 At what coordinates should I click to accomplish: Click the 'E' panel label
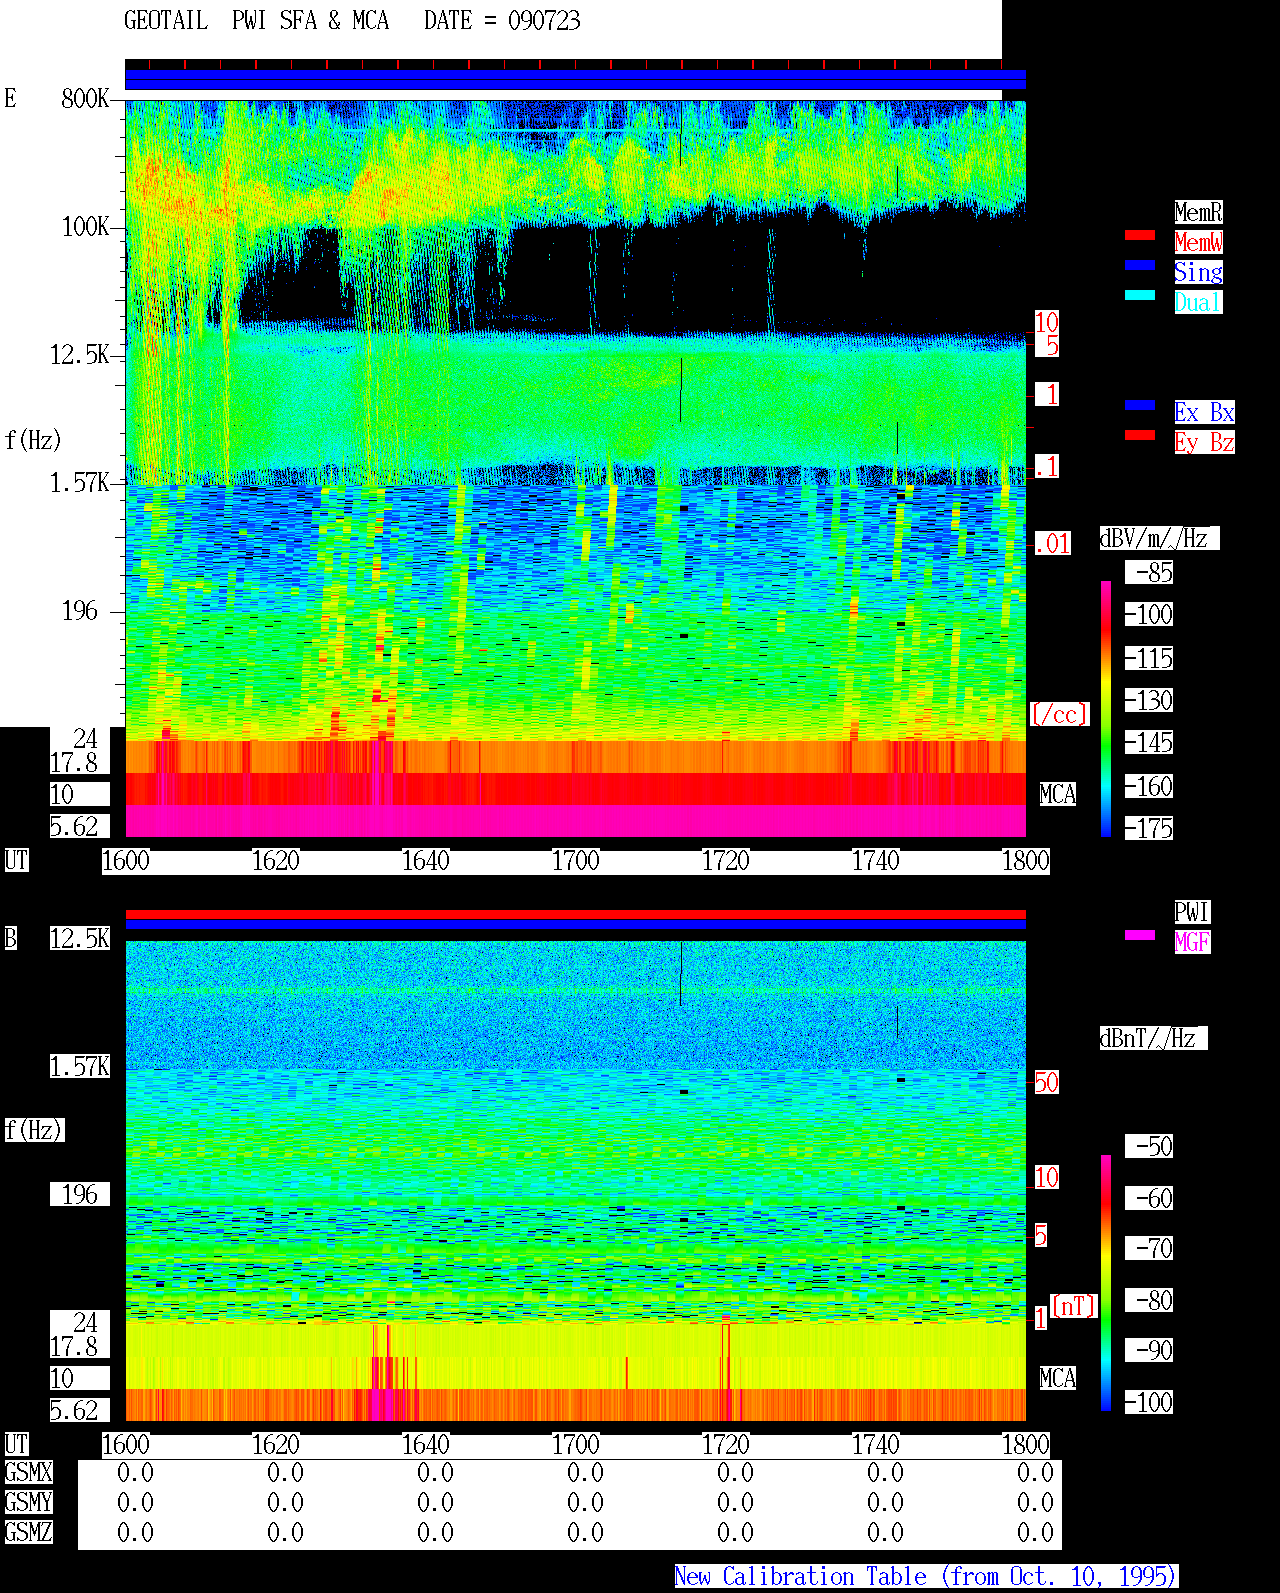click(x=10, y=98)
